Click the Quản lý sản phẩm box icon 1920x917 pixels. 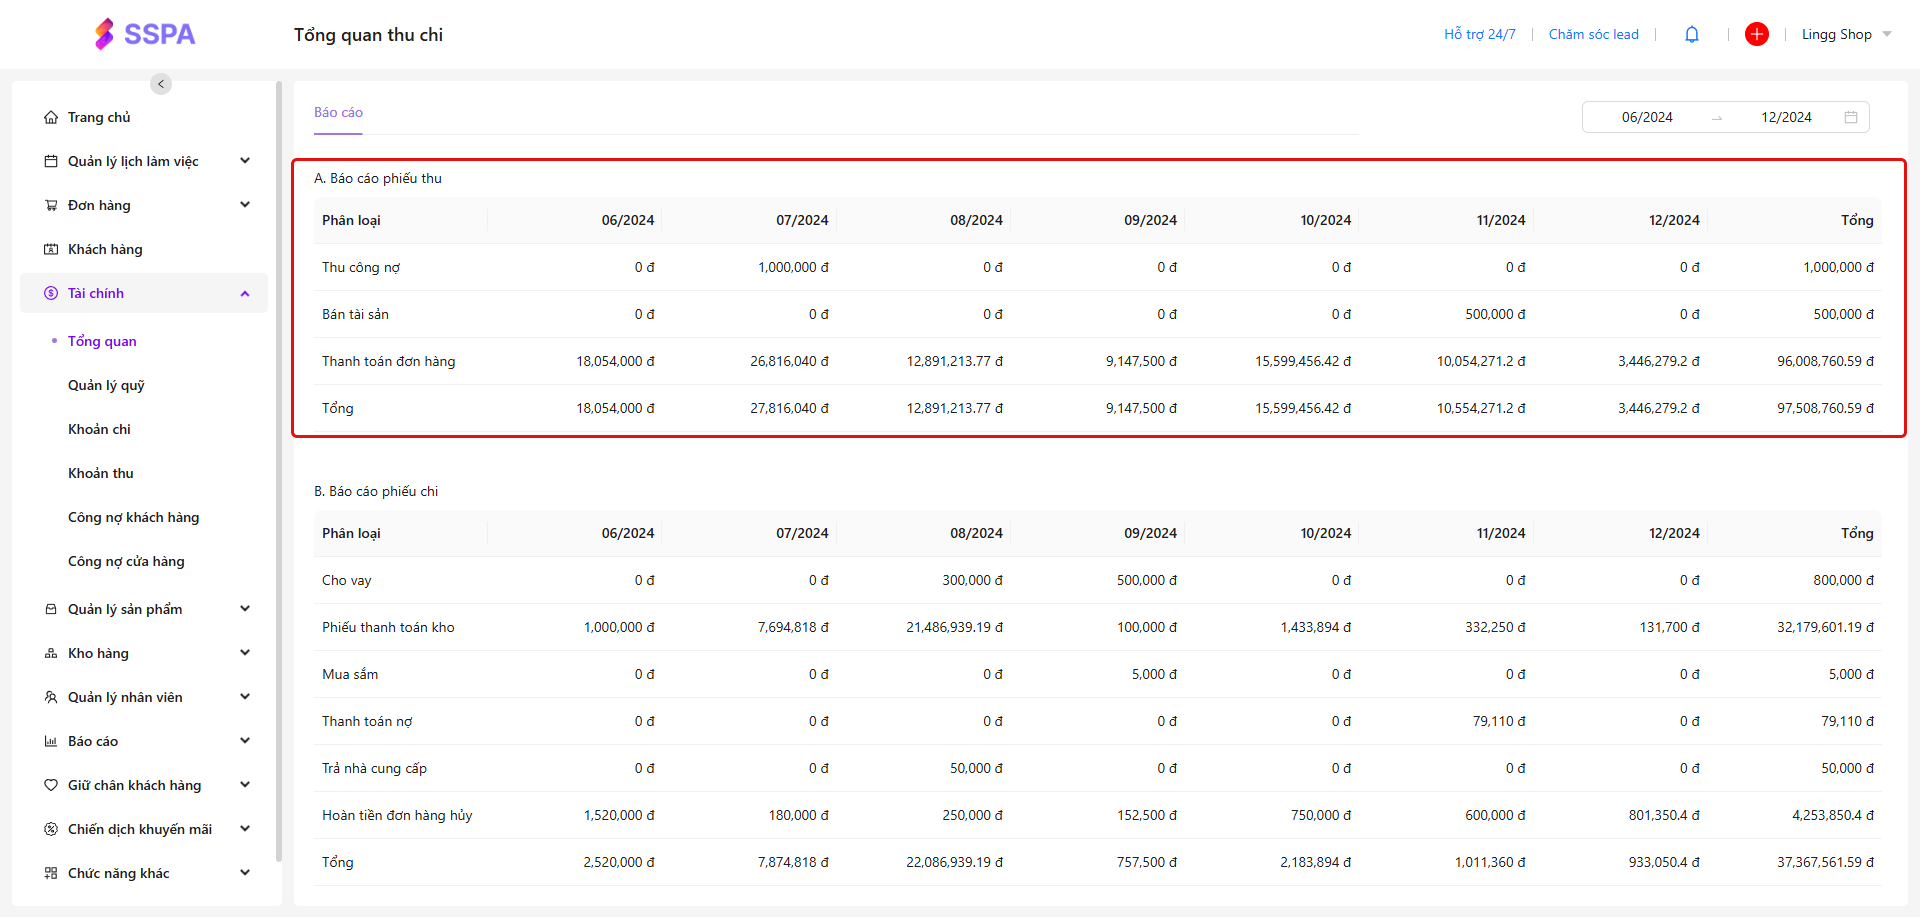pos(51,609)
